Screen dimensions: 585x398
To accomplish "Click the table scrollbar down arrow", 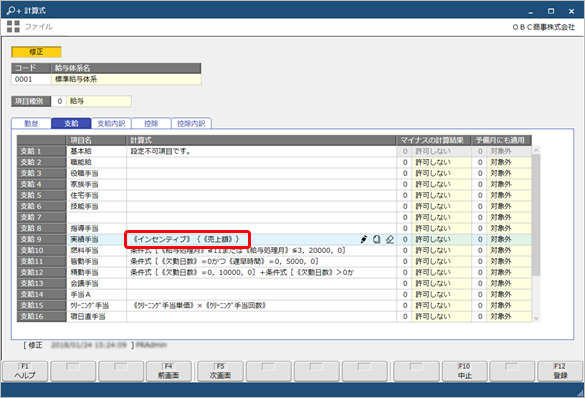I will click(x=536, y=318).
